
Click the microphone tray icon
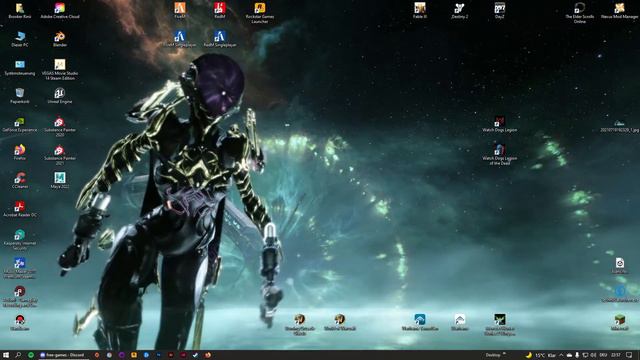point(577,355)
